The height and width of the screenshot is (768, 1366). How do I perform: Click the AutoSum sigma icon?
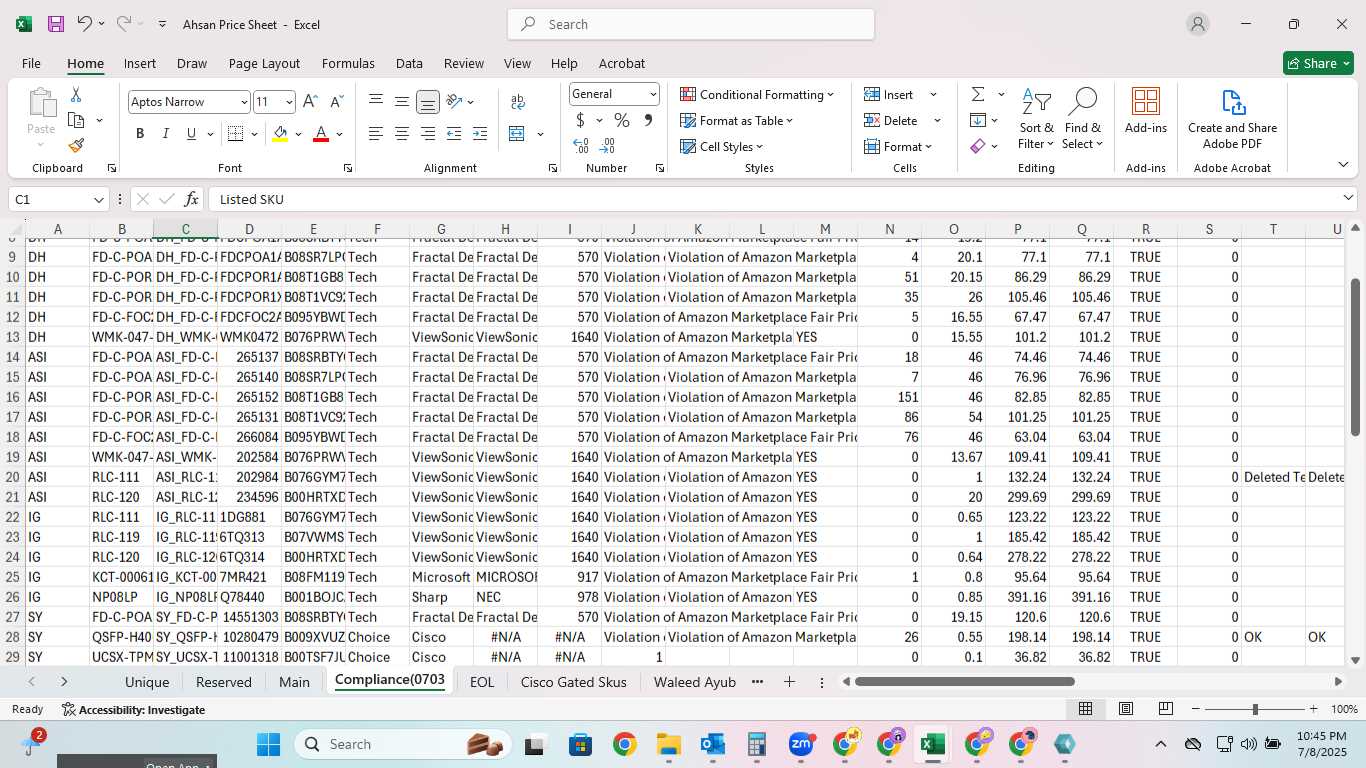click(978, 94)
